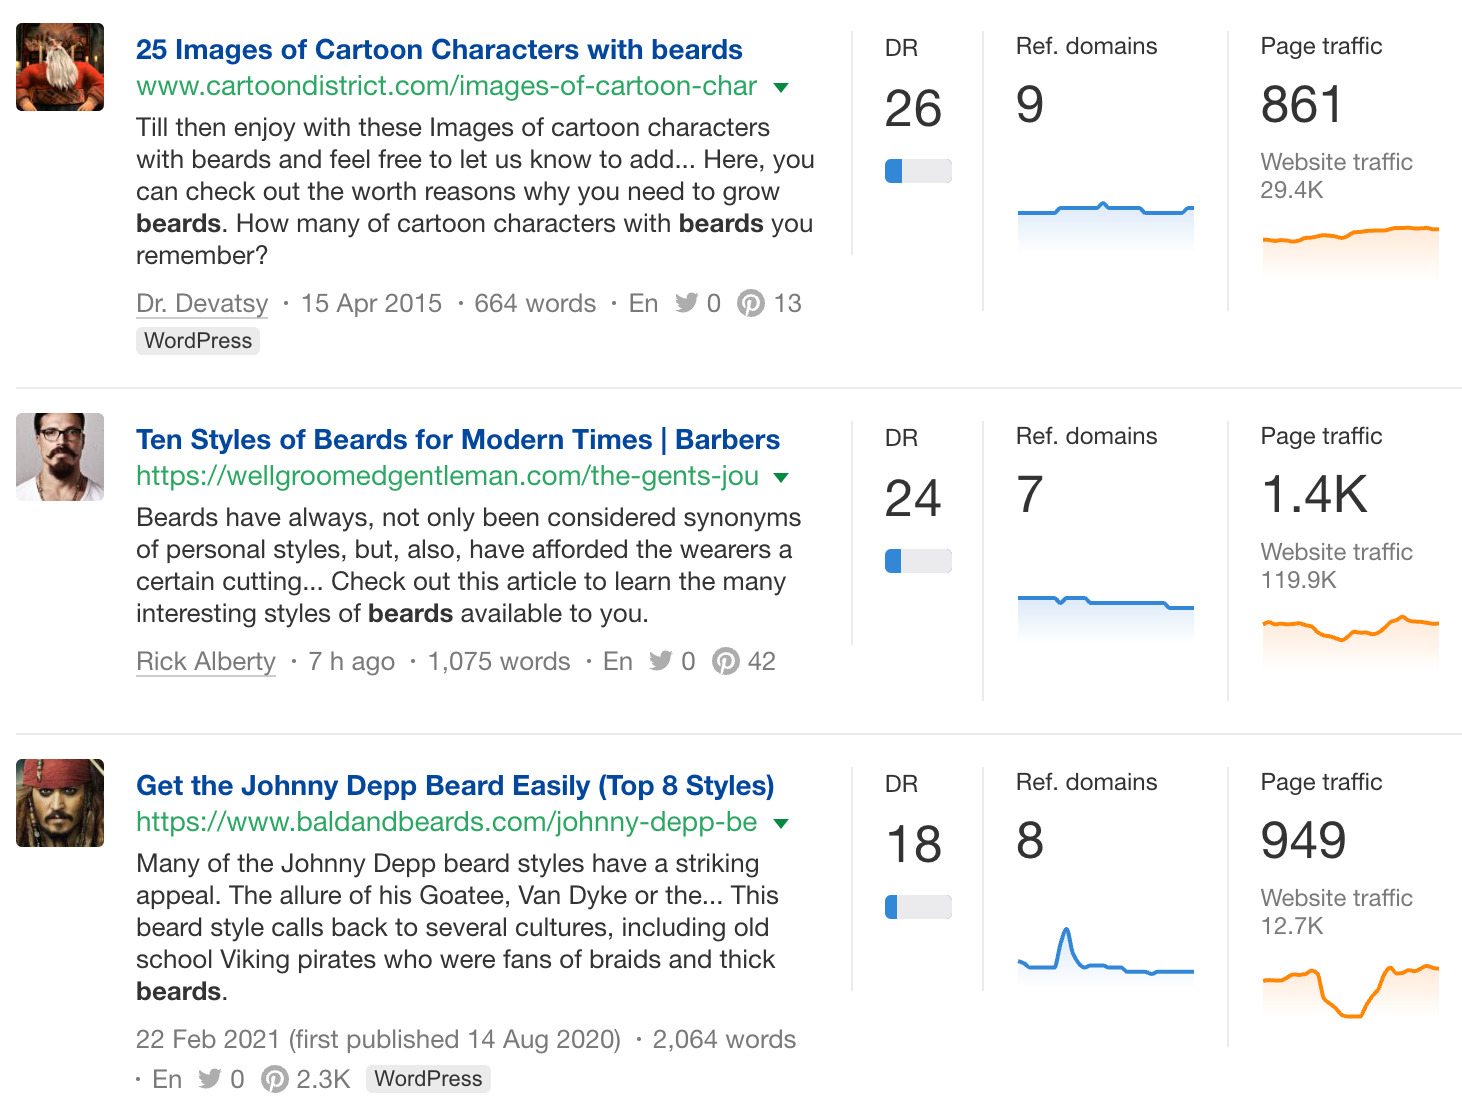1462x1108 pixels.
Task: Expand dropdown arrow next to wellgroomedgentleman.com URL
Action: (781, 478)
